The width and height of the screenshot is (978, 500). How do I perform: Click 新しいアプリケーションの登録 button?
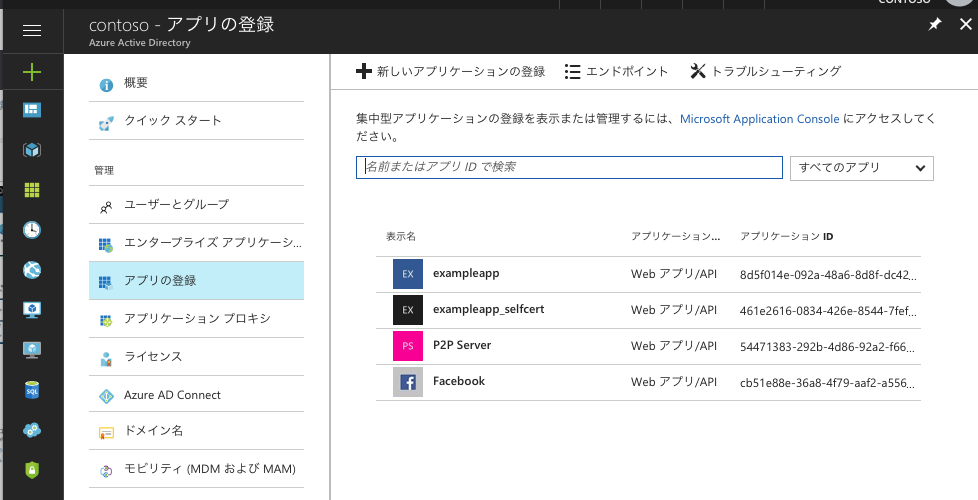[450, 71]
